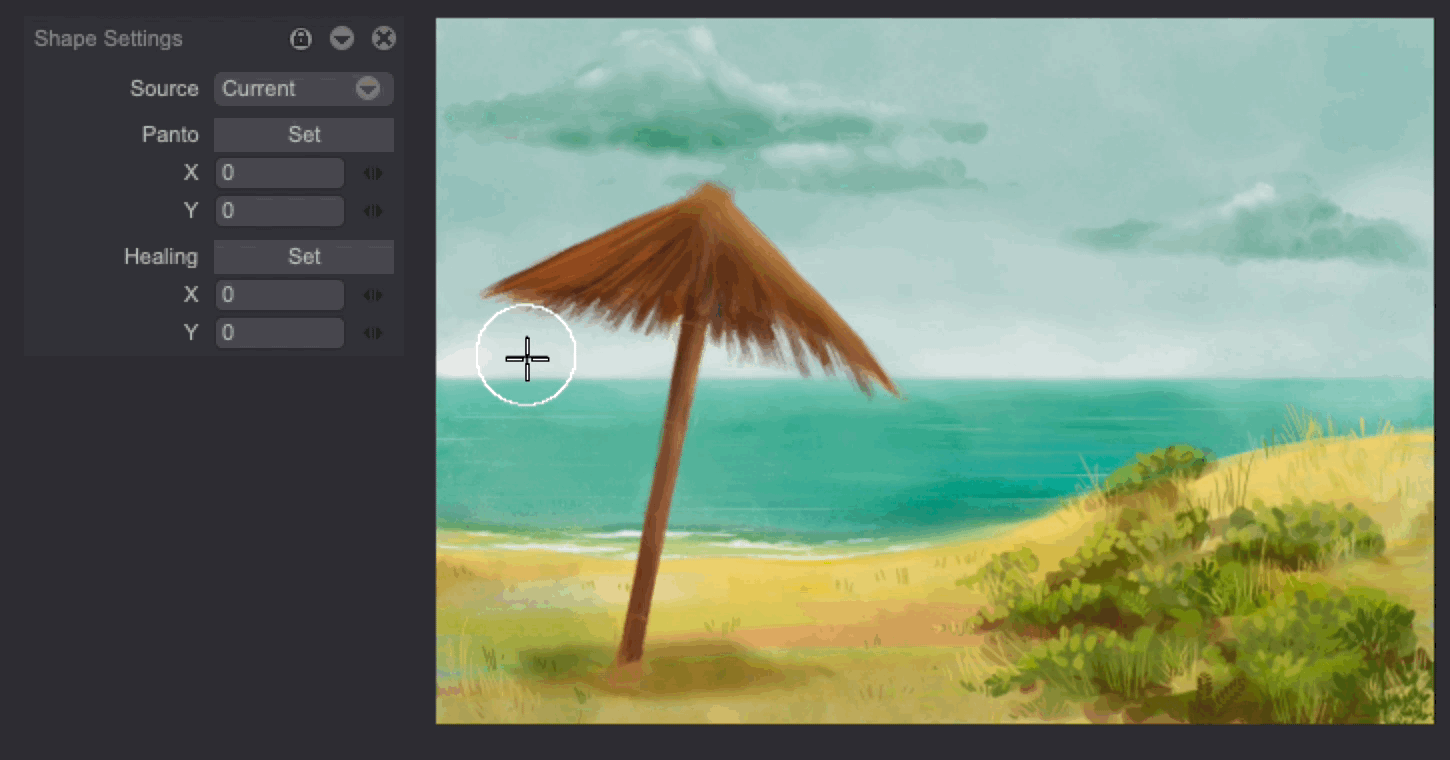Viewport: 1450px width, 760px height.
Task: Click the crosshair at the brush circle center
Action: click(527, 357)
